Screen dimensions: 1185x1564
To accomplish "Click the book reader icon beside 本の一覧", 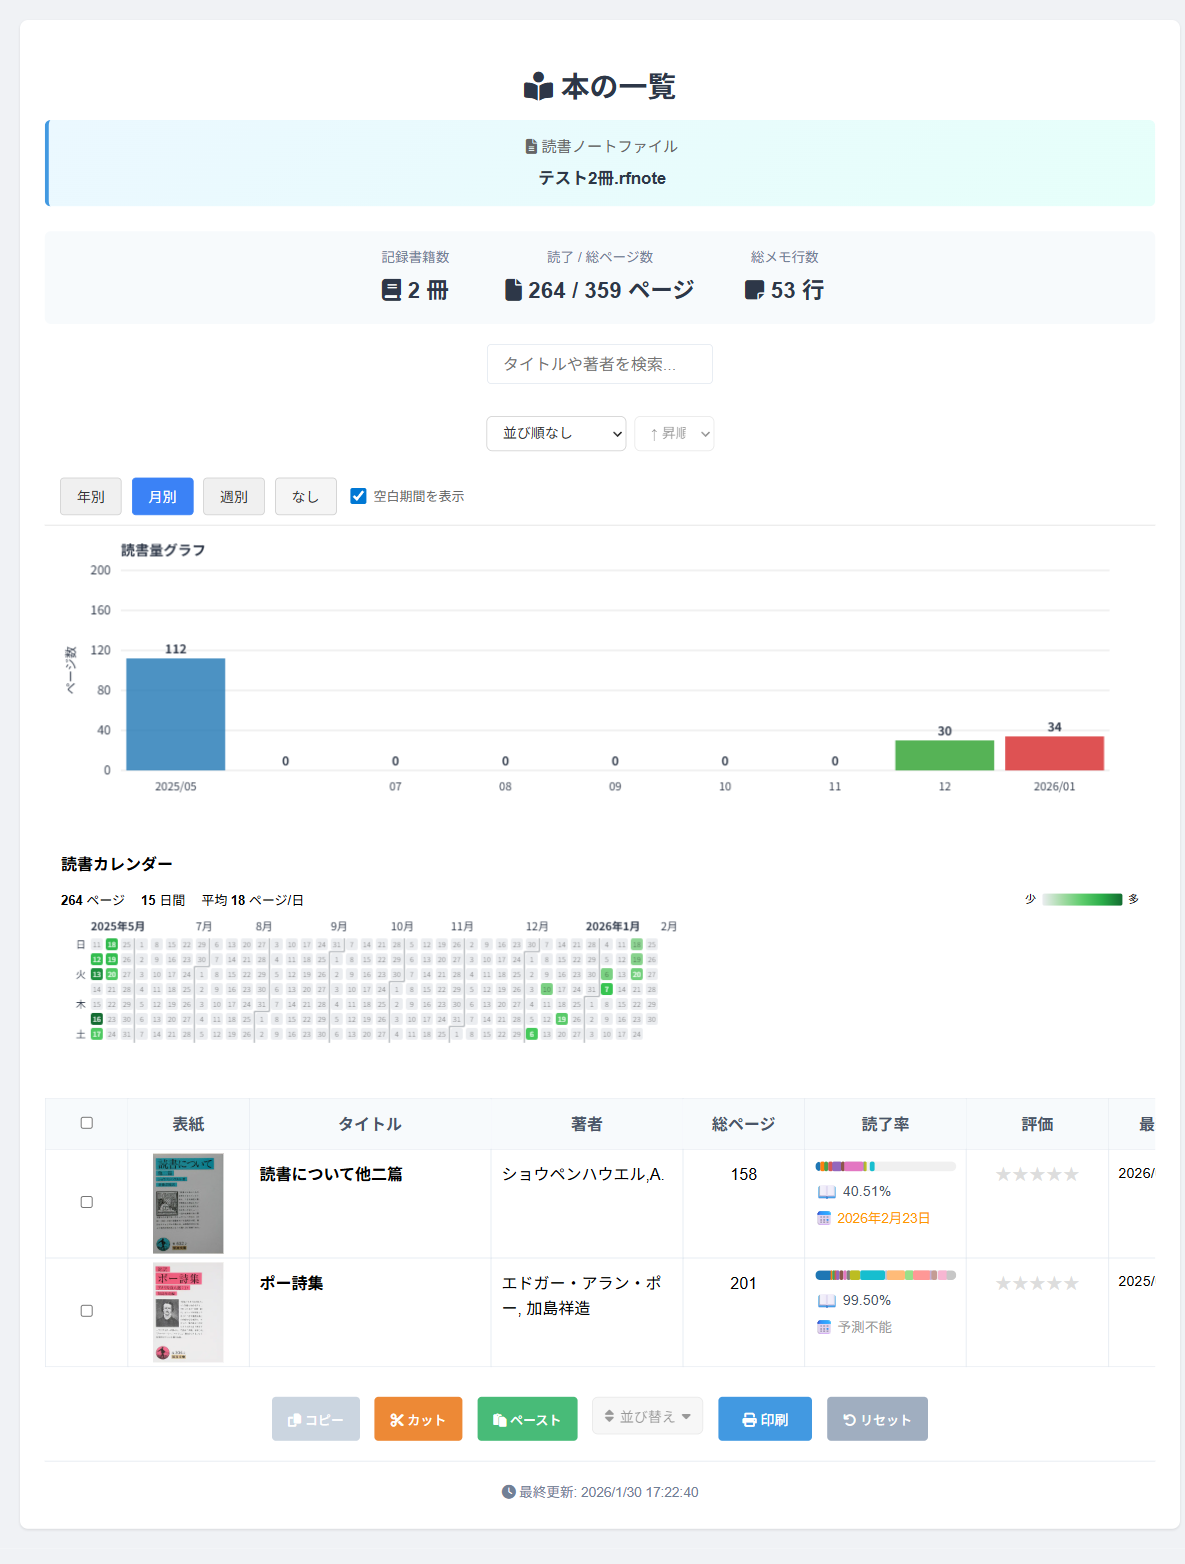I will [x=538, y=87].
